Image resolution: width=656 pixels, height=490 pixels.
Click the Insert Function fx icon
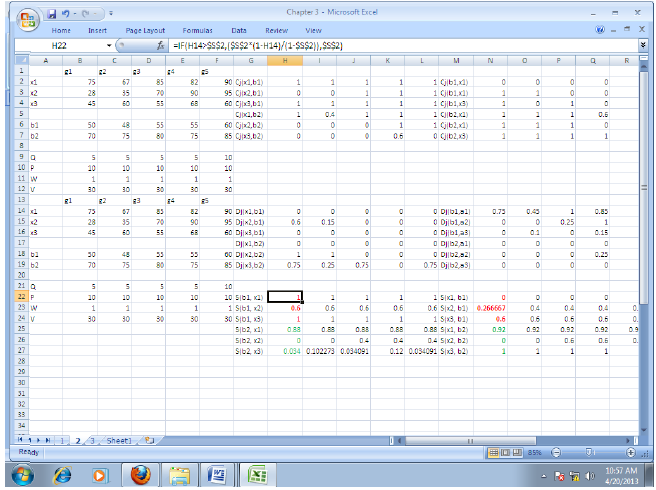[x=161, y=47]
